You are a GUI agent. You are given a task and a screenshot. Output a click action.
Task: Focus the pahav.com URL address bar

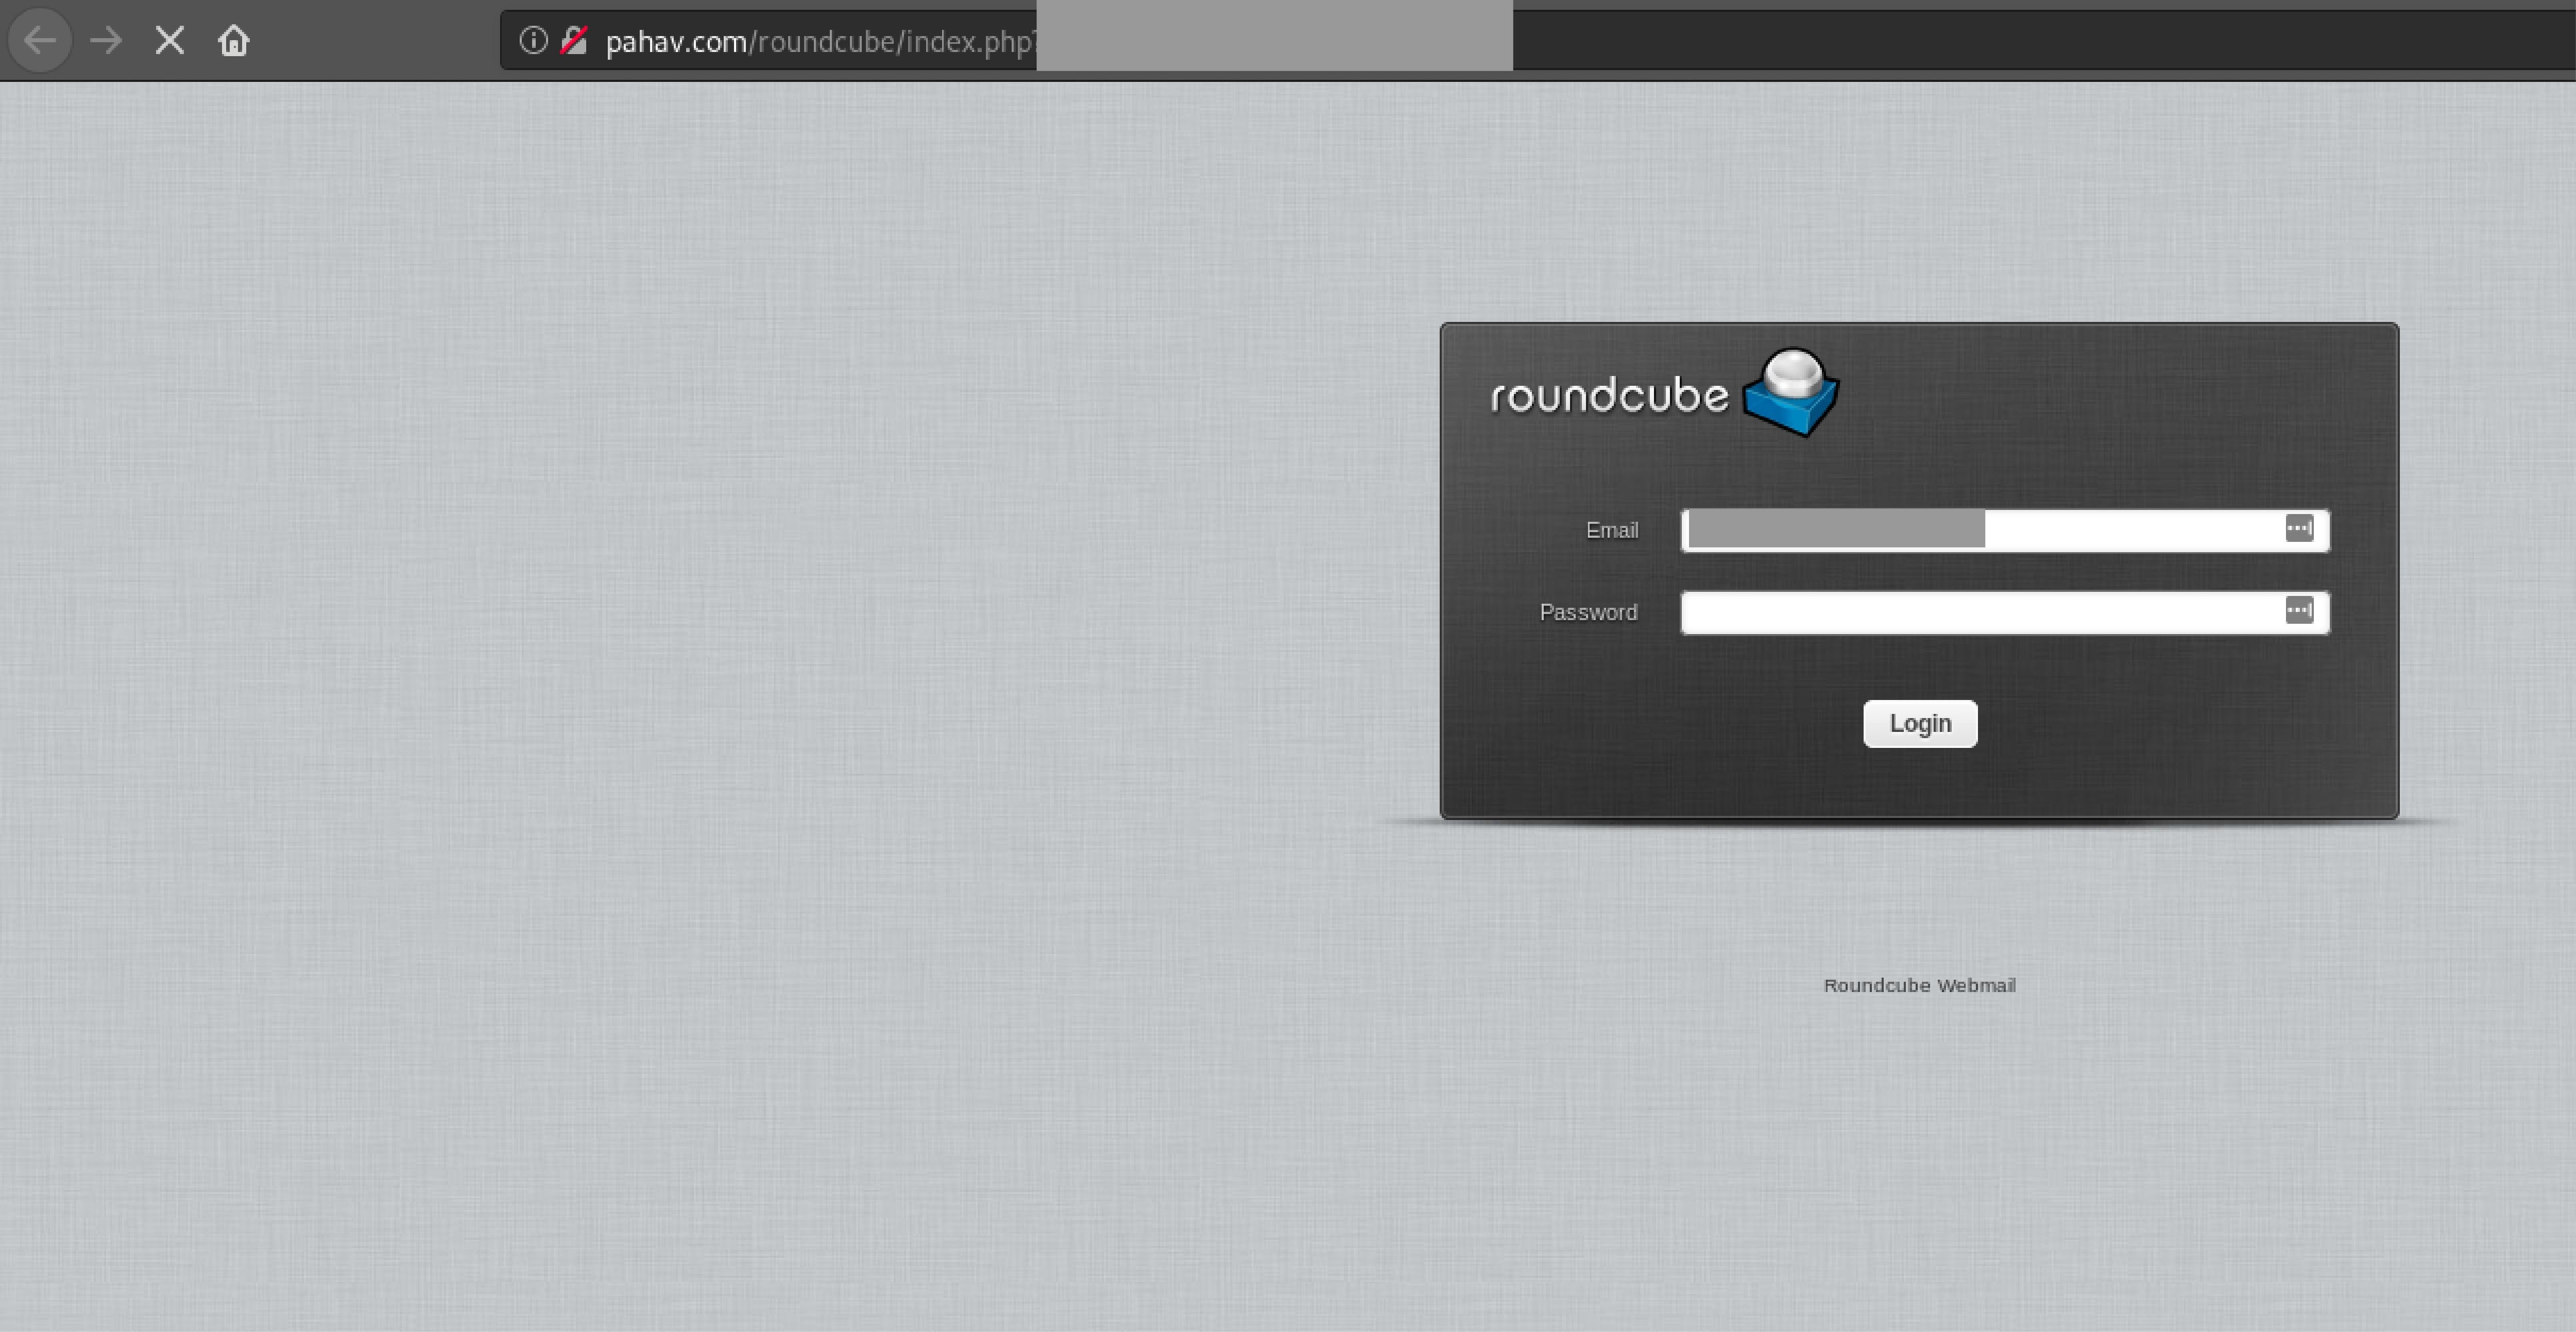pos(1538,40)
